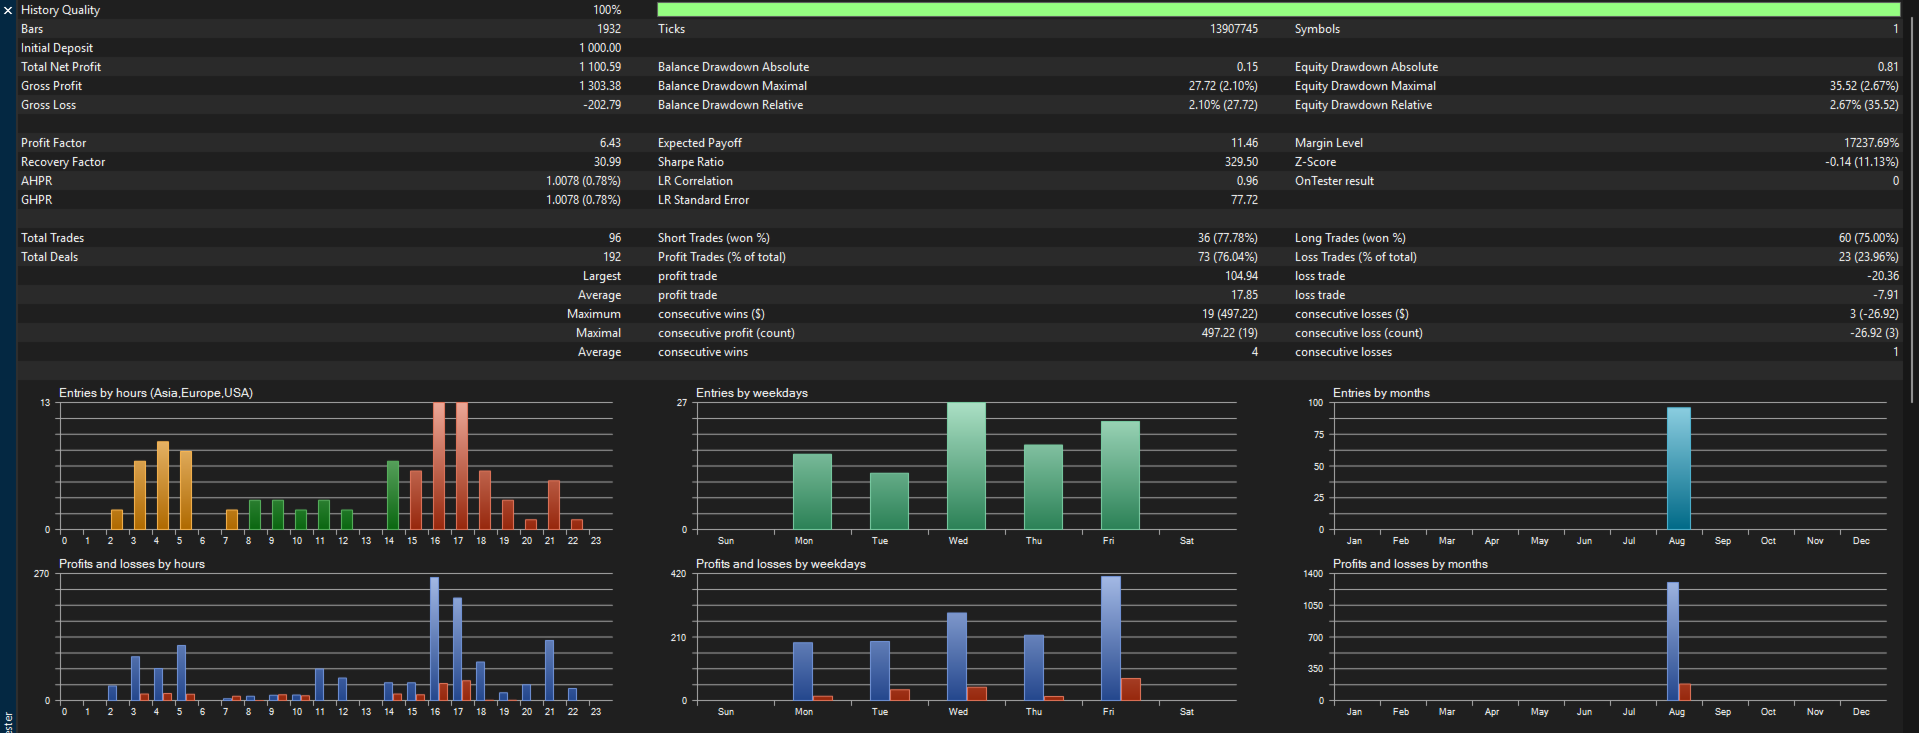Select the Equity Drawdown Maximal value
The width and height of the screenshot is (1919, 733).
[1864, 86]
